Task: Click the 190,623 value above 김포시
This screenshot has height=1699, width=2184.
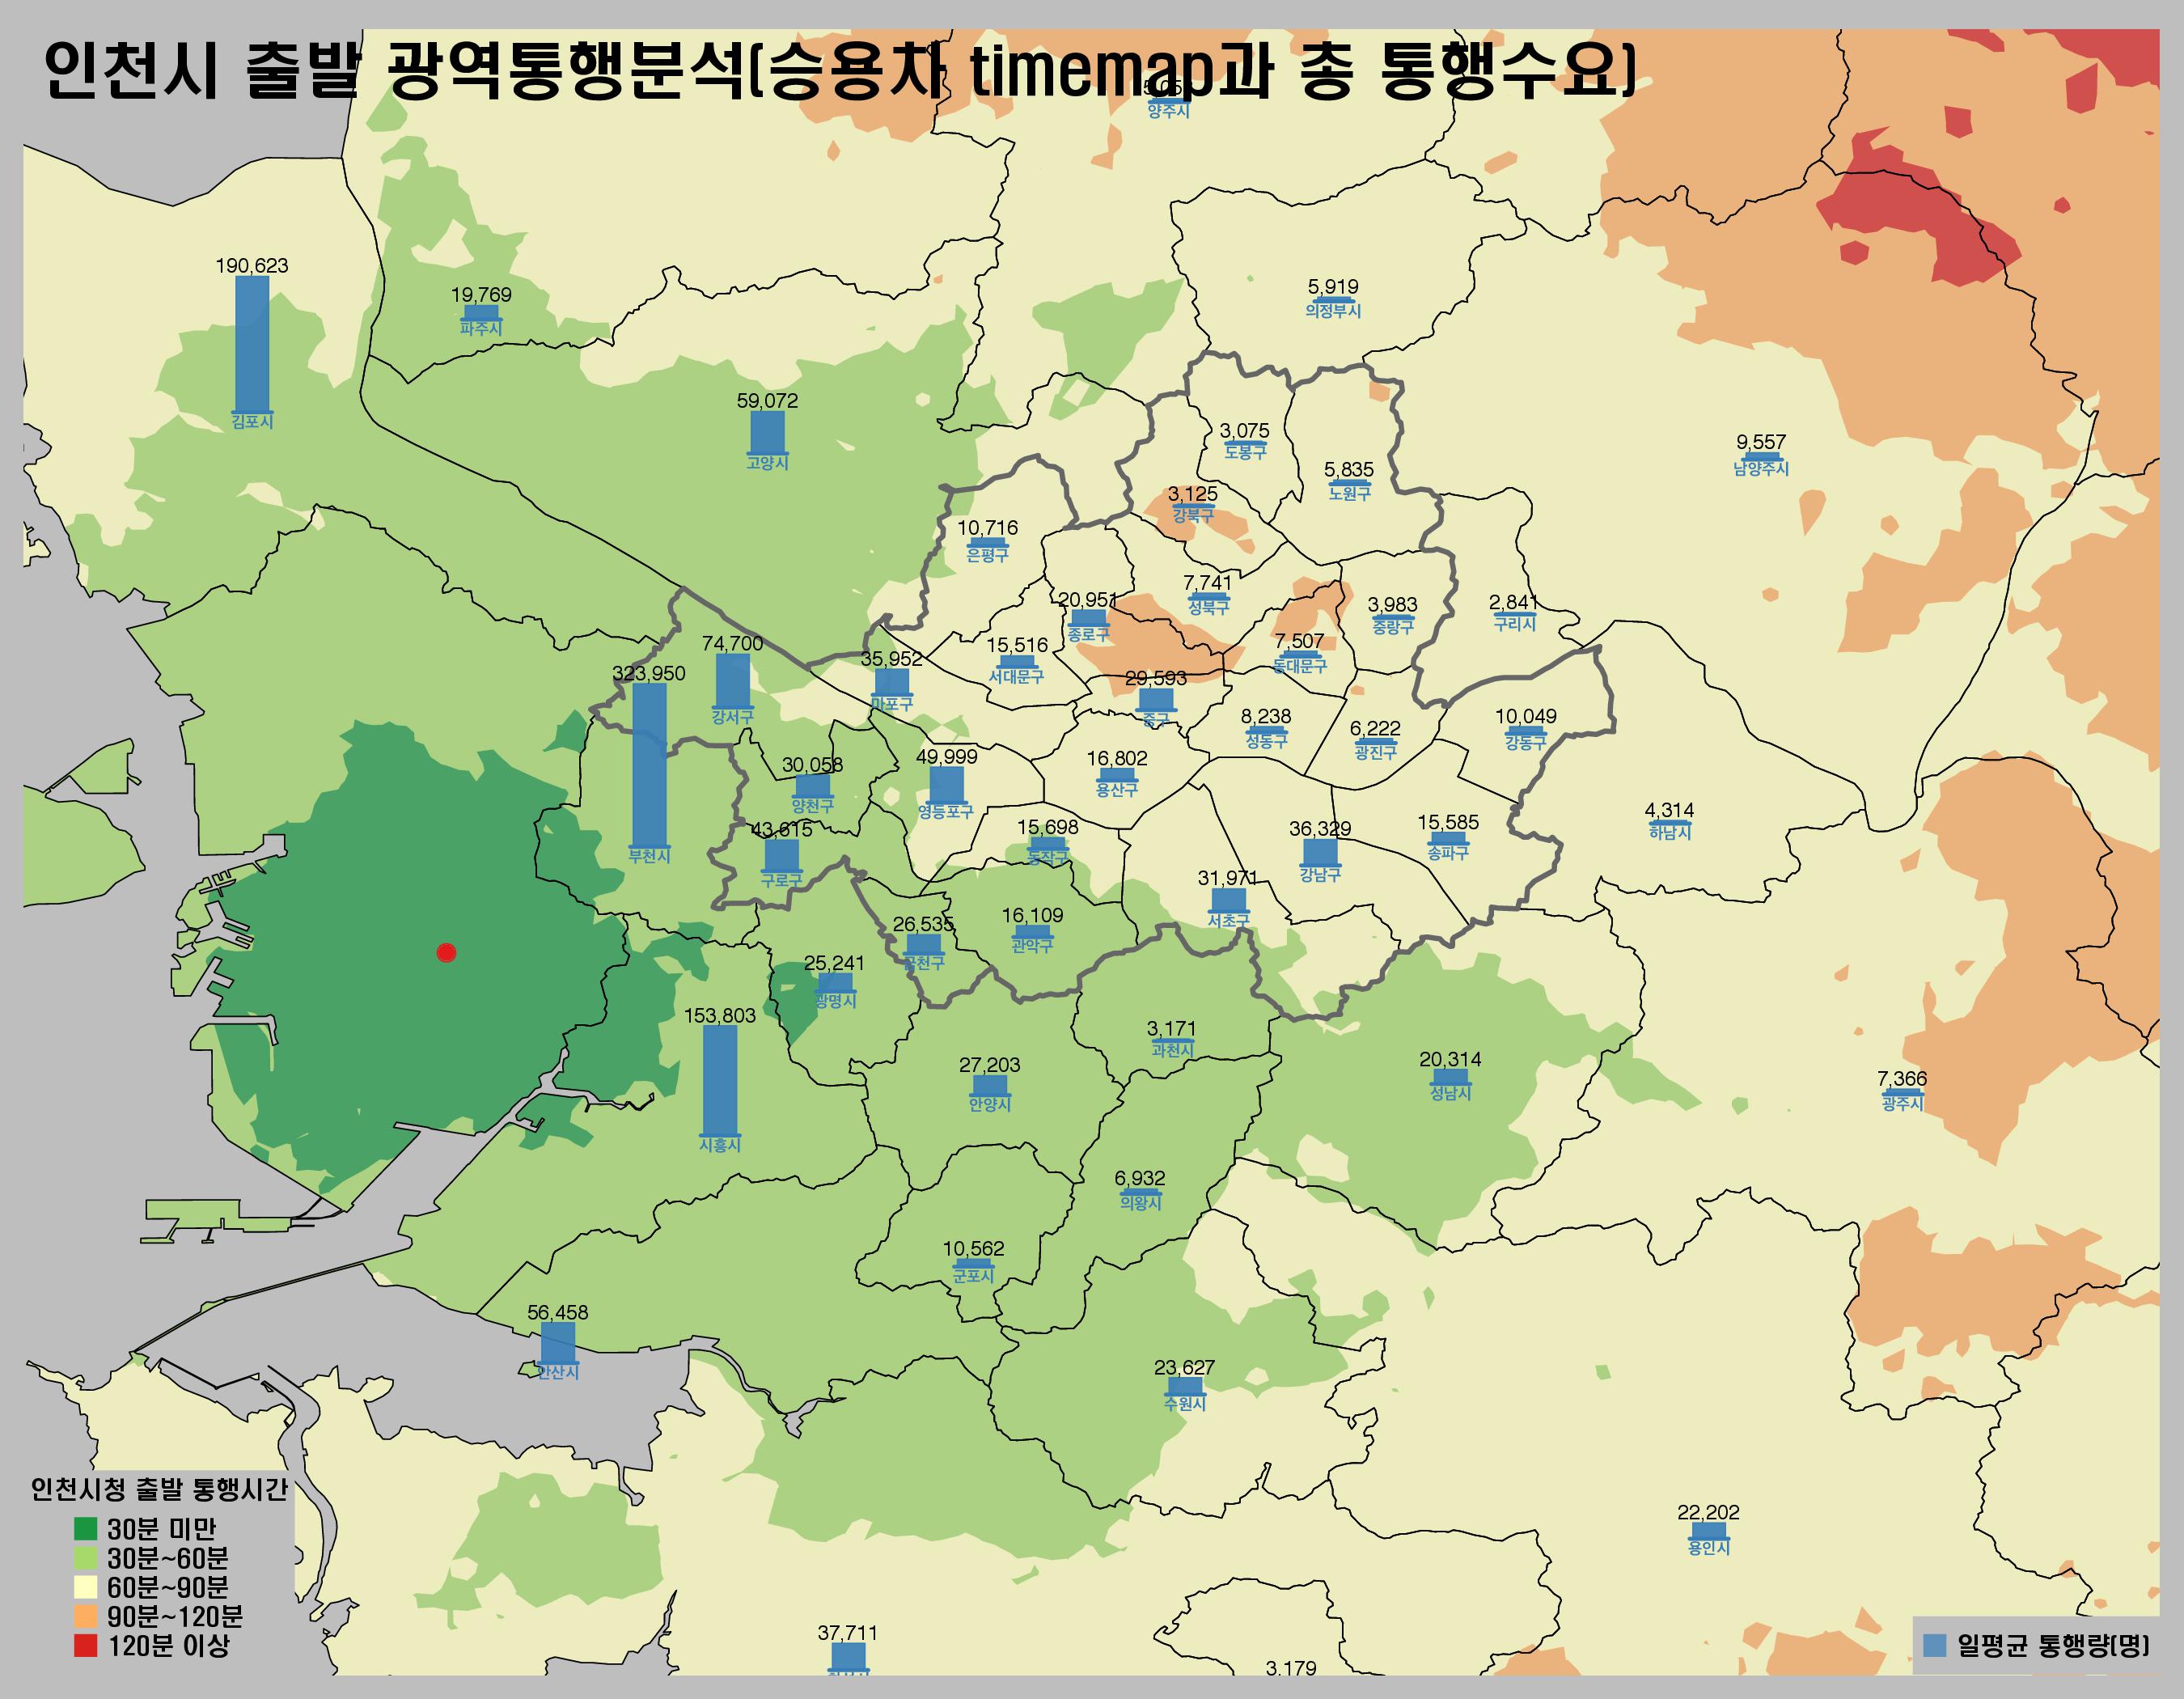Action: 252,266
